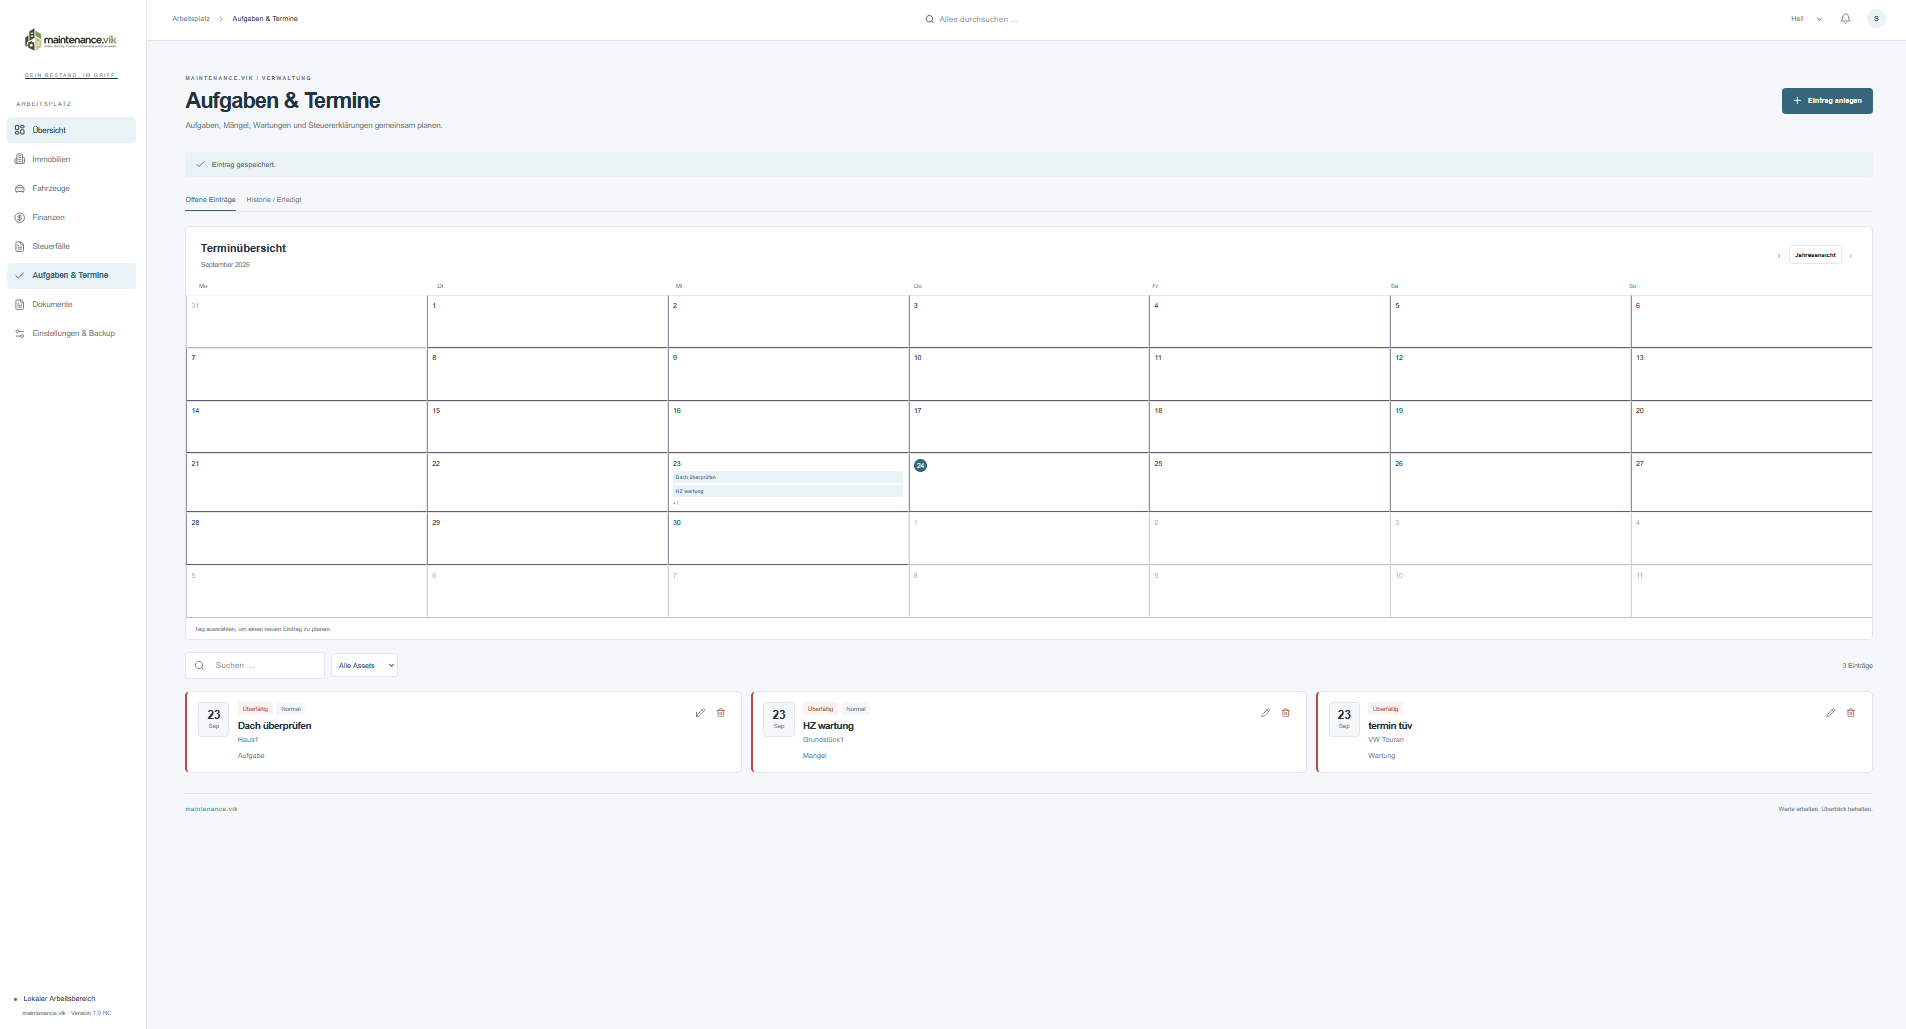Viewport: 1906px width, 1029px height.
Task: Click the 'Eintrag gespeichert.' success message
Action: pos(1029,164)
